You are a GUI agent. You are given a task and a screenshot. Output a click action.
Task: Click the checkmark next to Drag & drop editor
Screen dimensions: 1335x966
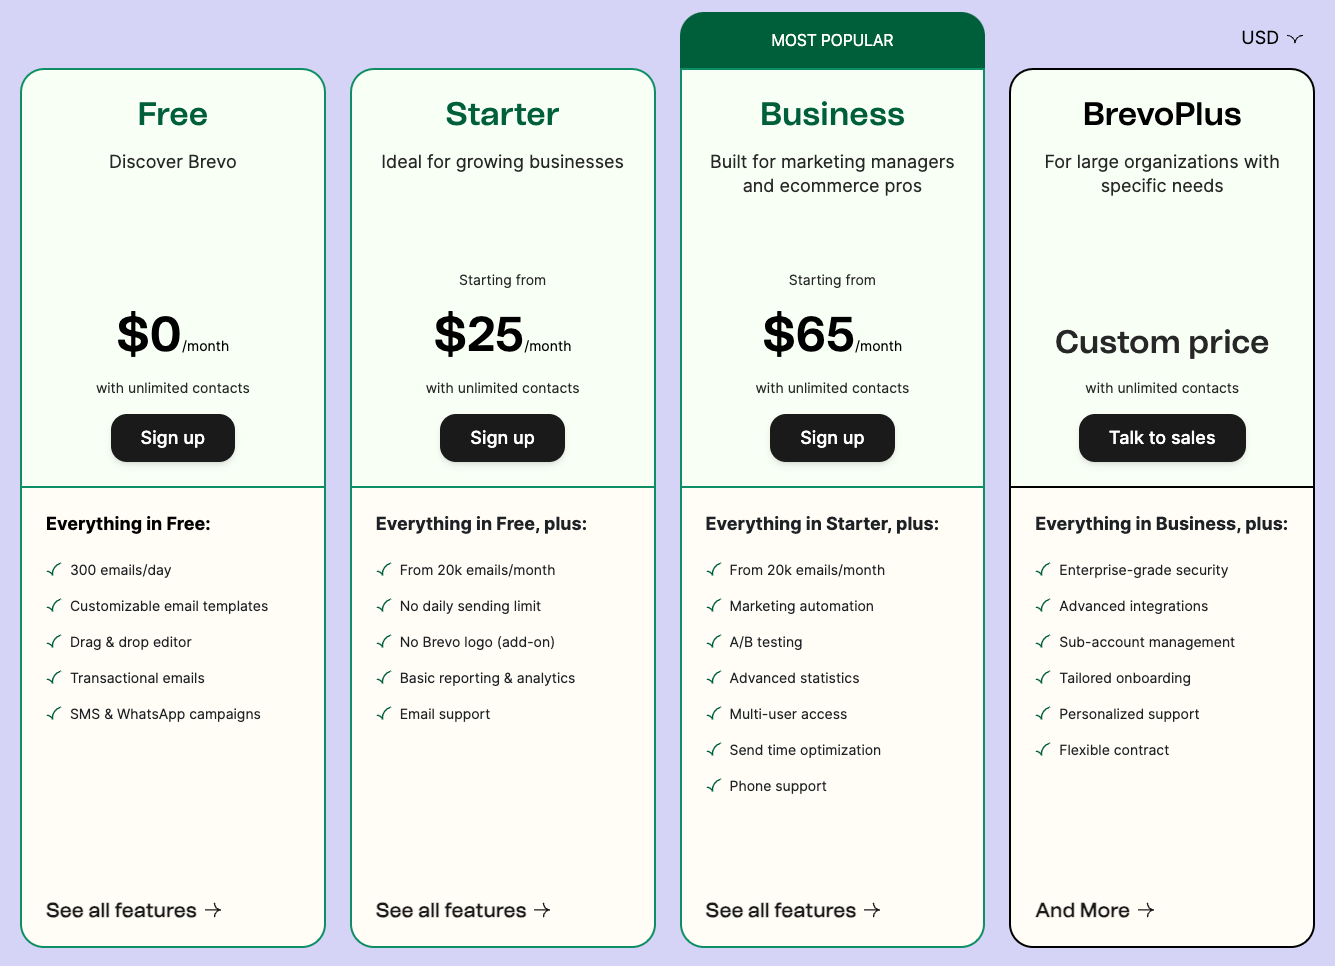(x=54, y=642)
